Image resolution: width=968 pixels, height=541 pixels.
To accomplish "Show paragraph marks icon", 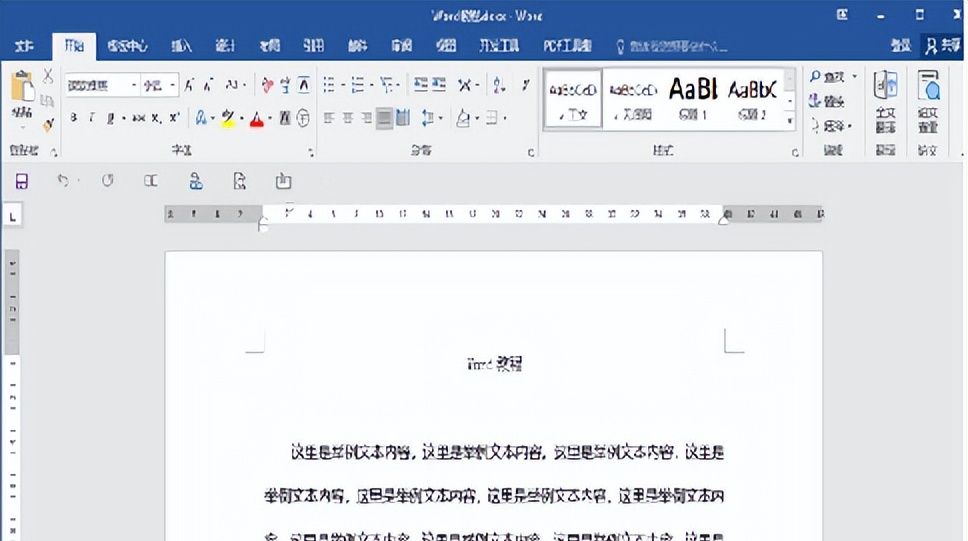I will 525,85.
